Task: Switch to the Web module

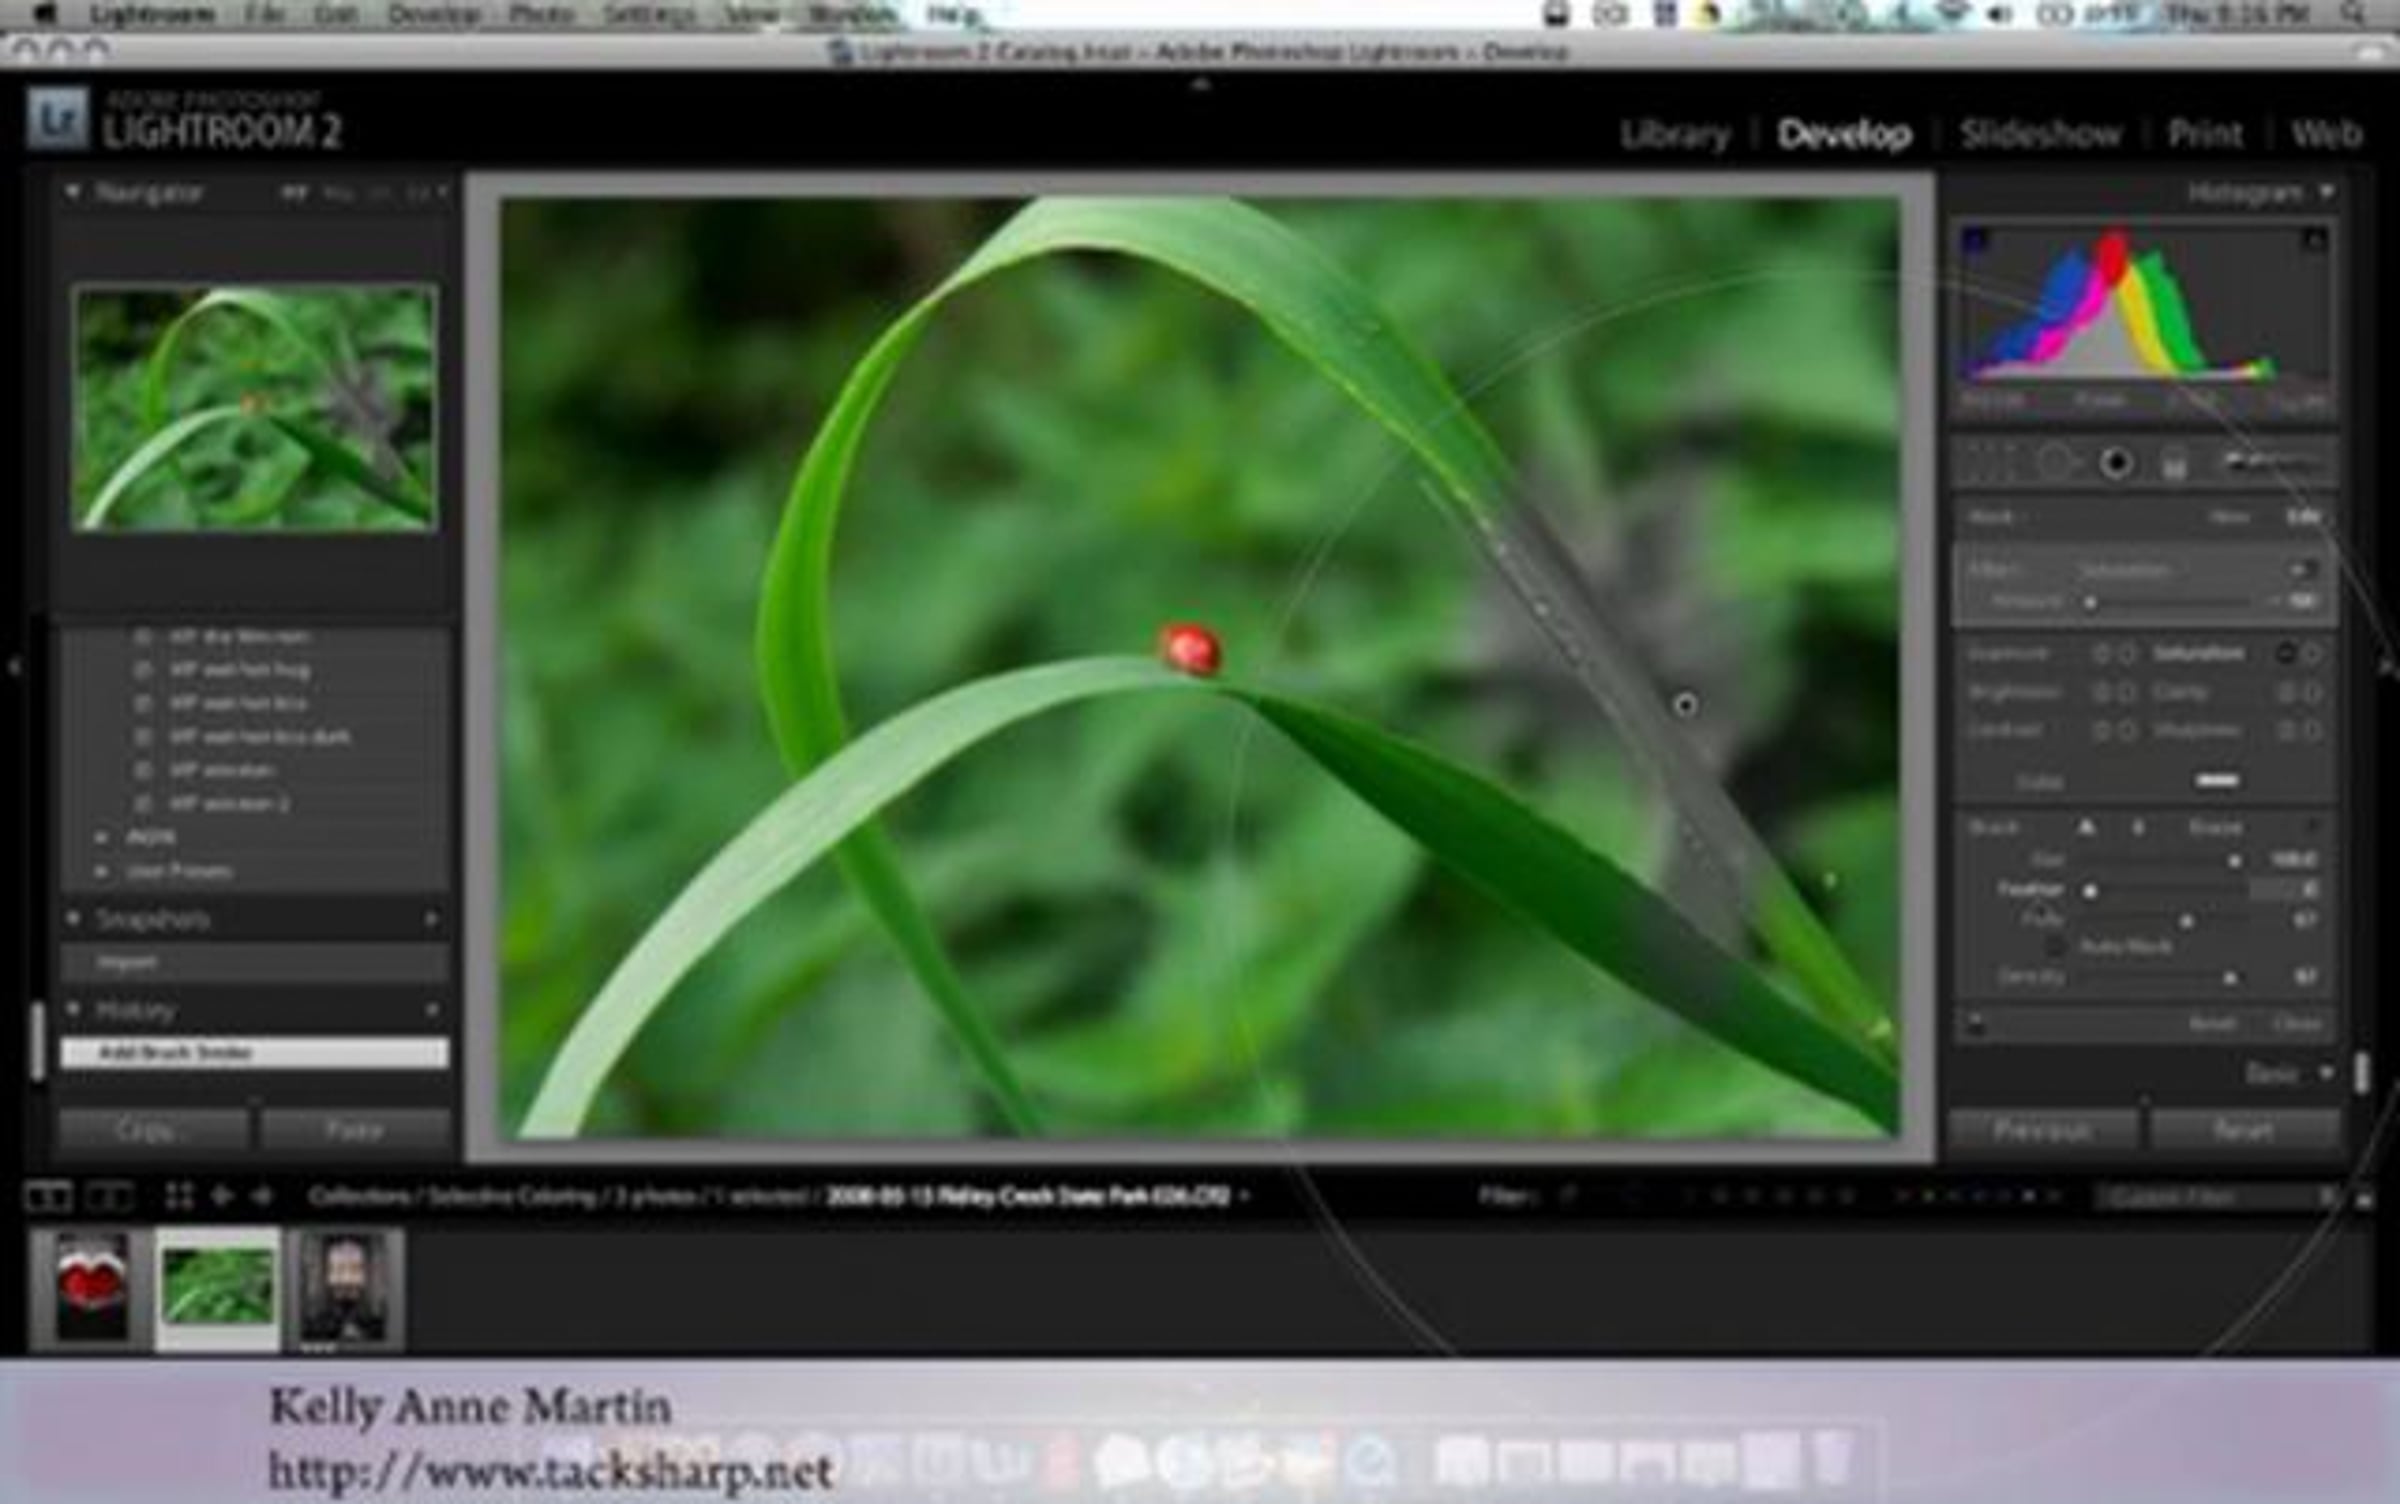Action: point(2326,134)
